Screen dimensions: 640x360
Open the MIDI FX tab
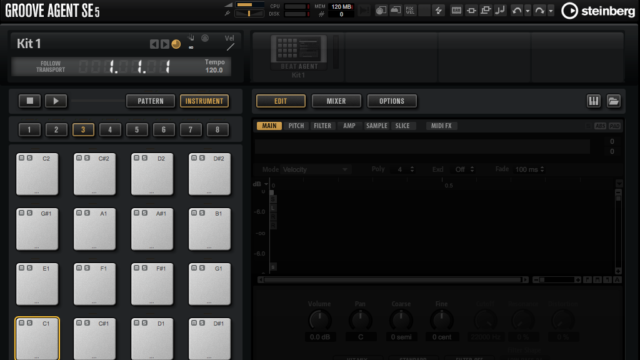(x=441, y=126)
